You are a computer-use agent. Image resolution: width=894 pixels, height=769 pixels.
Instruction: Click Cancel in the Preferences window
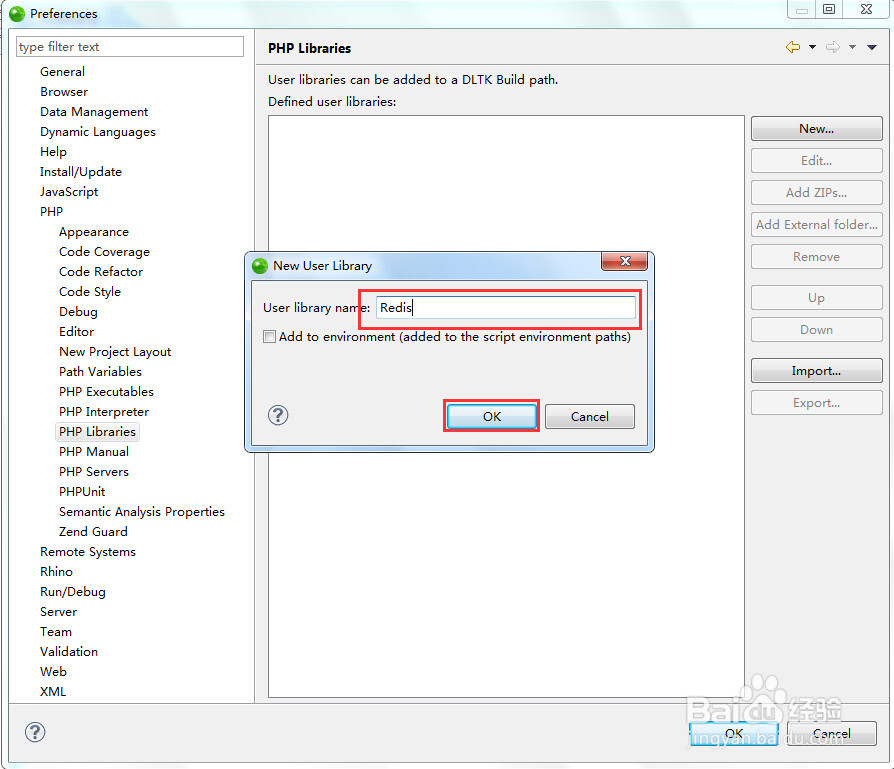coord(831,734)
